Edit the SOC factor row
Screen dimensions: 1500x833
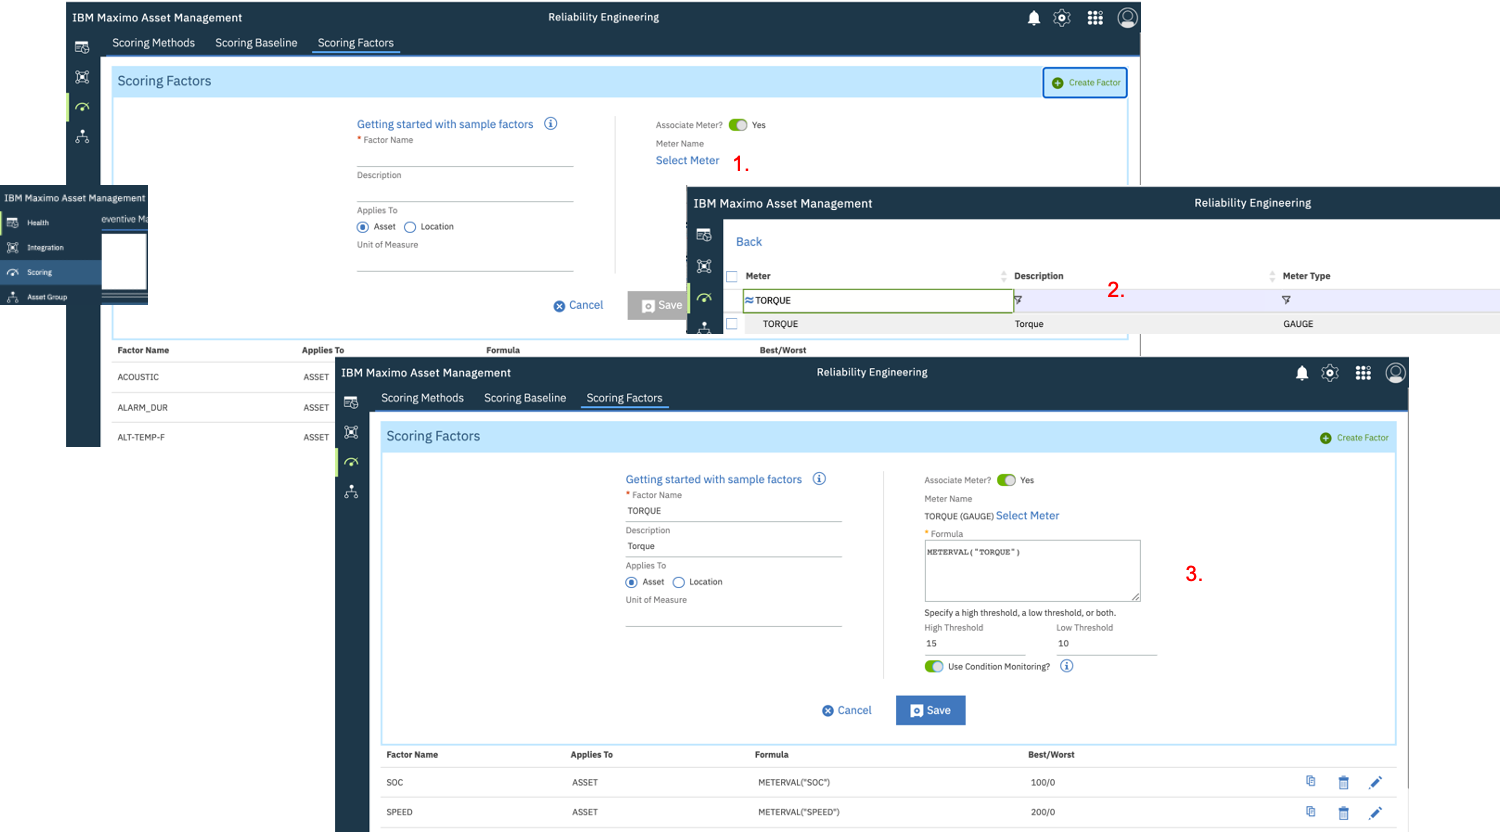point(1375,782)
